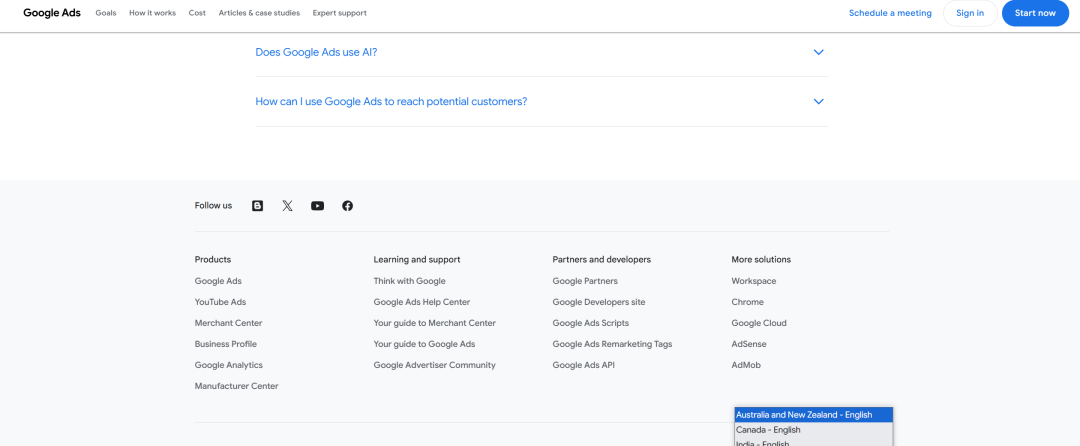Viewport: 1080px width, 446px height.
Task: Open the Goals menu item
Action: click(x=105, y=13)
